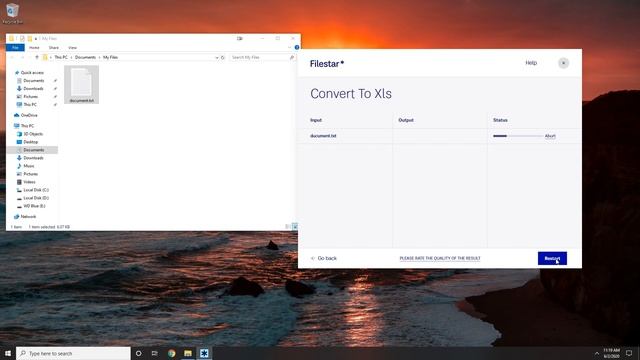Click the Status column header

pos(500,120)
